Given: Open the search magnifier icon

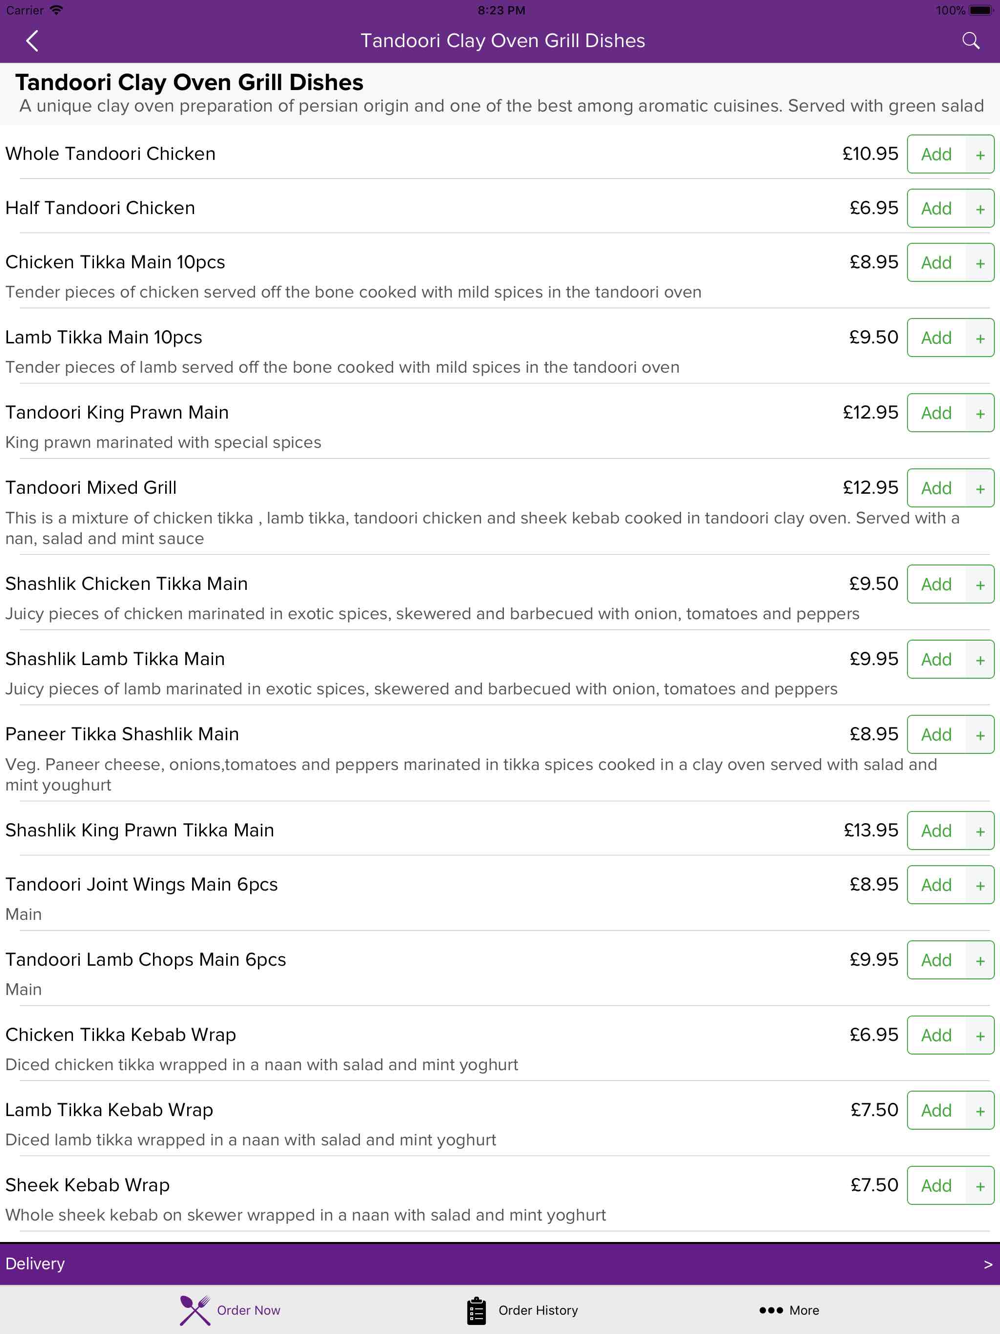Looking at the screenshot, I should (970, 41).
